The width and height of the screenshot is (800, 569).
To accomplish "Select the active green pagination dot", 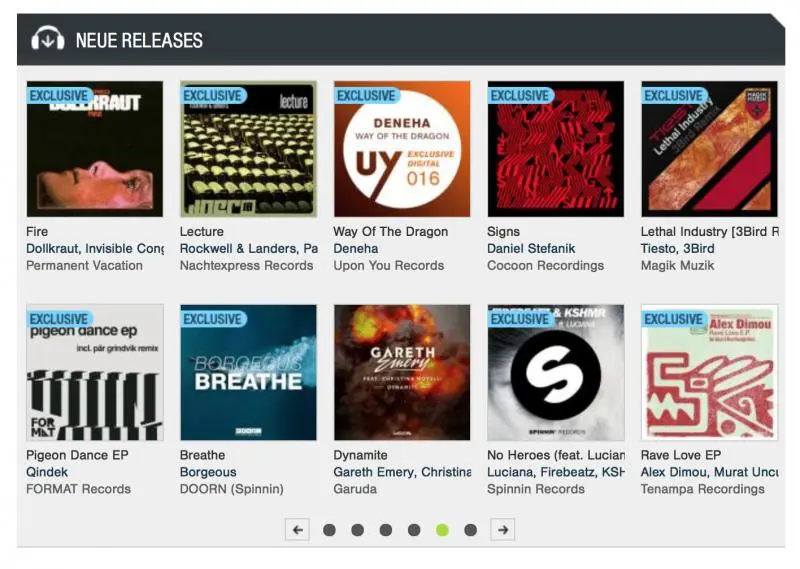I will (x=442, y=530).
